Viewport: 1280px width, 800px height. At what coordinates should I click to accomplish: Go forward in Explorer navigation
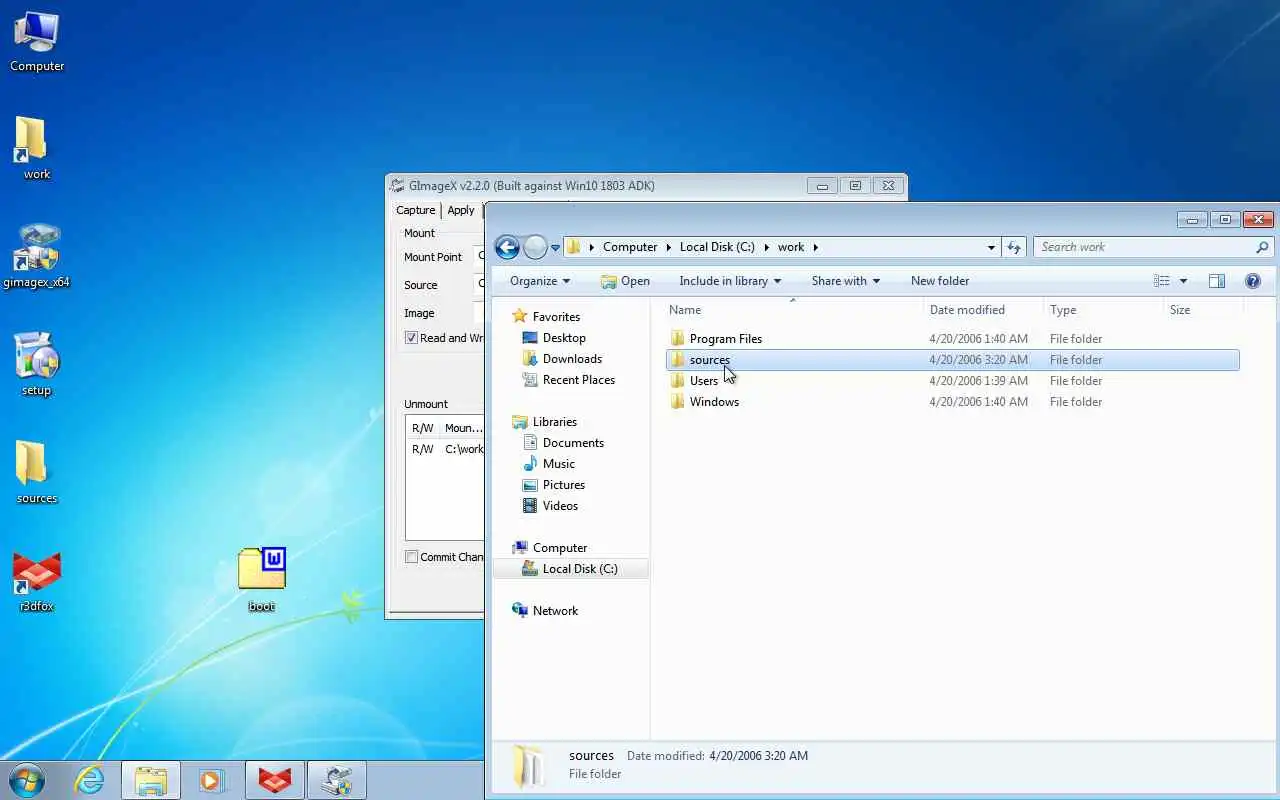point(535,247)
